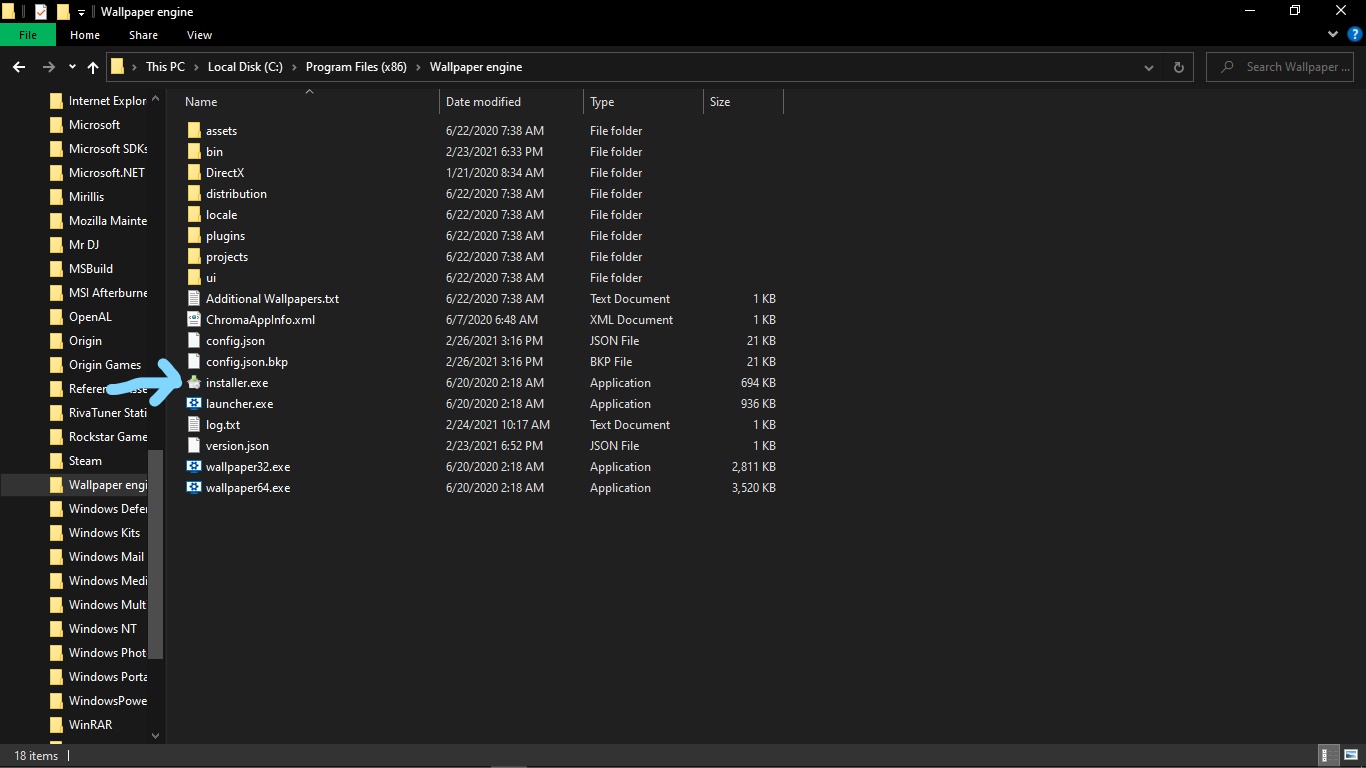Select the log.txt file icon
This screenshot has height=768, width=1366.
click(x=194, y=425)
